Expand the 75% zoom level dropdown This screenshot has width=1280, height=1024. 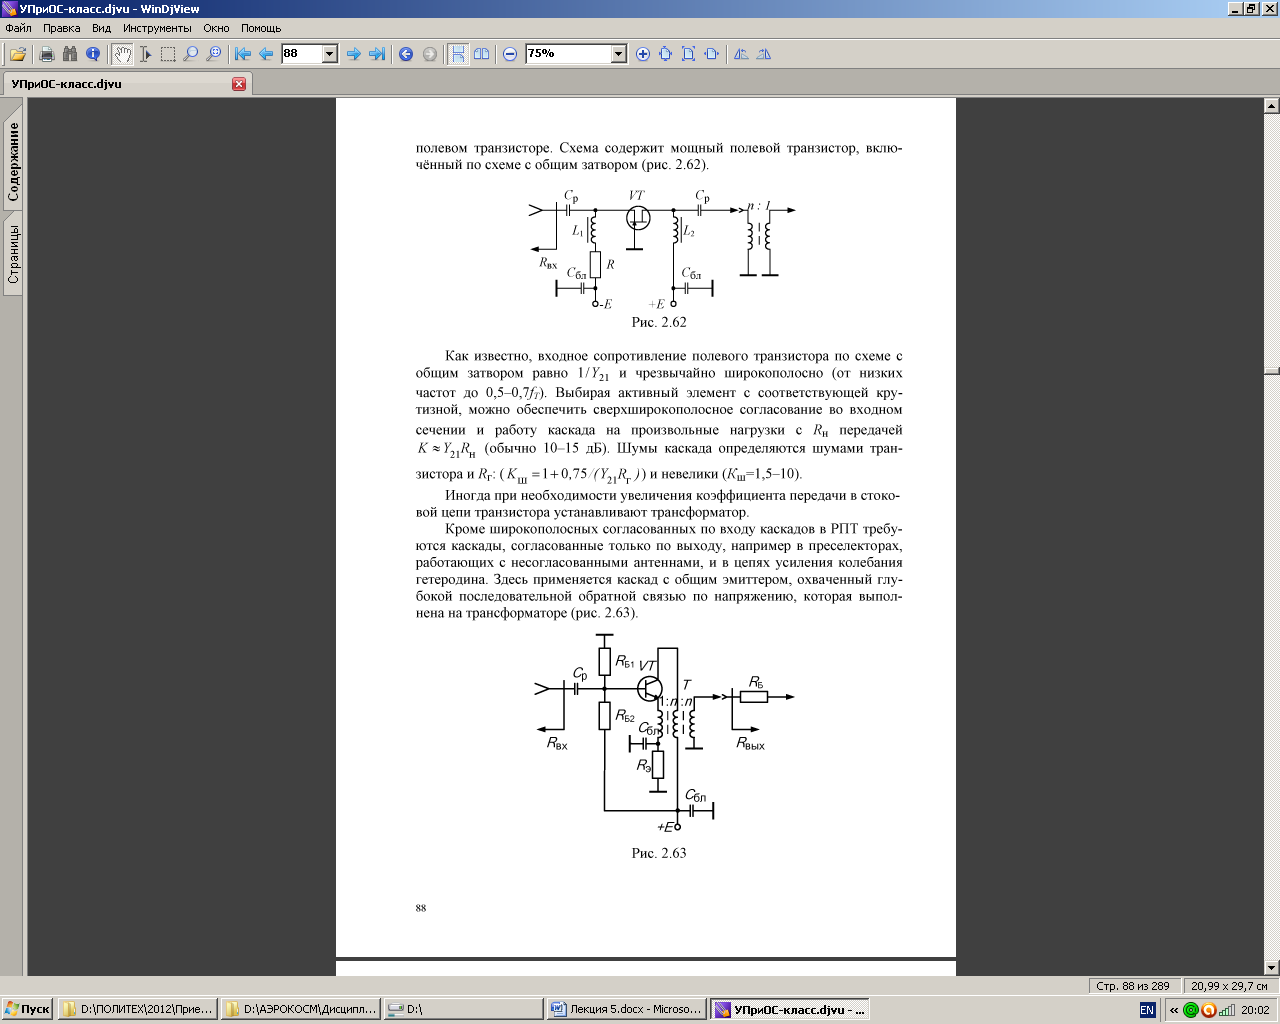click(618, 54)
